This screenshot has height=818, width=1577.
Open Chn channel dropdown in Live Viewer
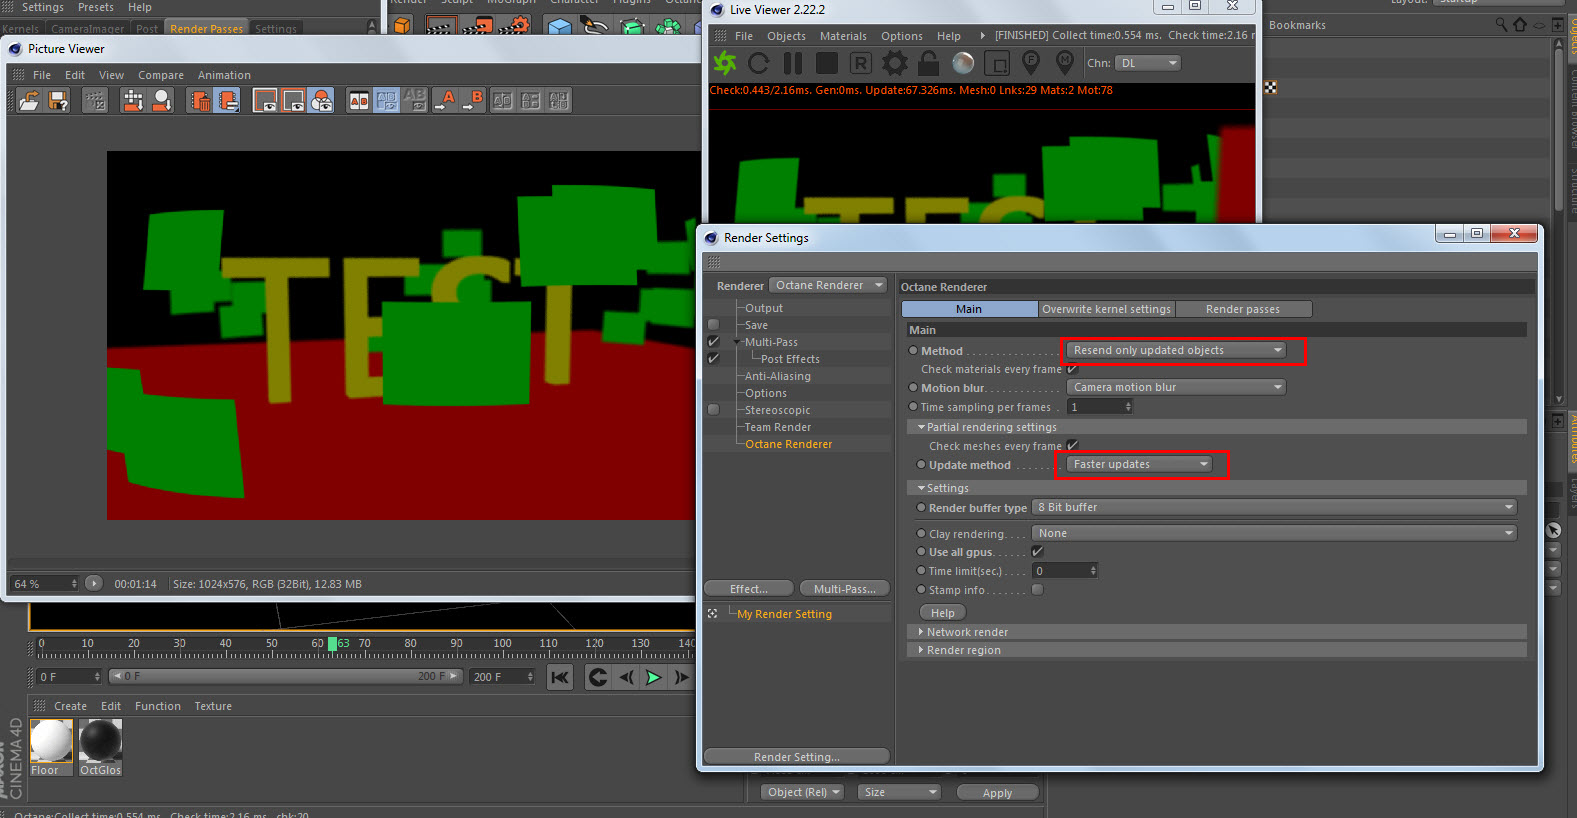click(1148, 63)
